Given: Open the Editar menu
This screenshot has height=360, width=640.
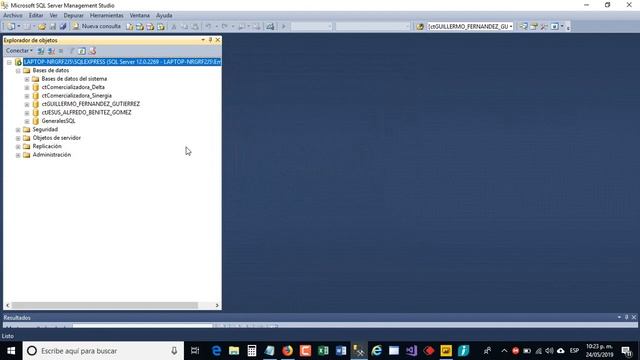Looking at the screenshot, I should (36, 15).
